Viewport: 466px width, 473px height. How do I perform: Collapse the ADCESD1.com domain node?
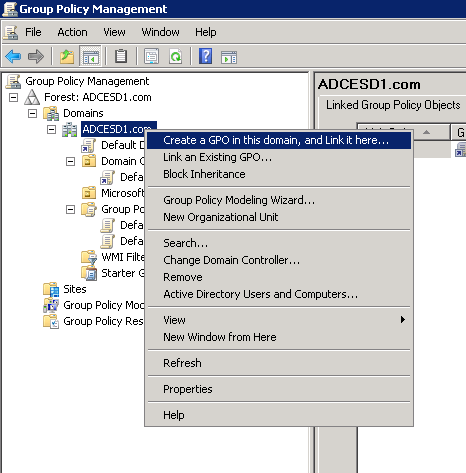51,129
